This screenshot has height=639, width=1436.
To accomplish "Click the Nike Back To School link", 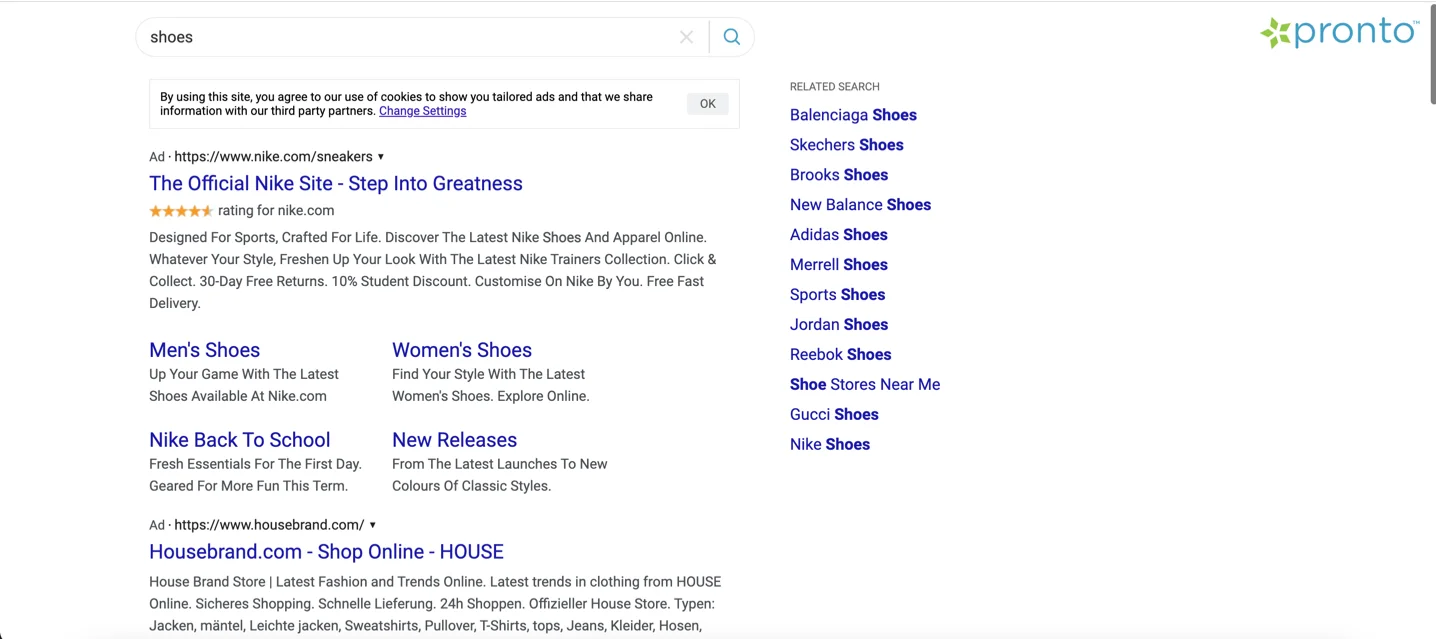I will [239, 440].
